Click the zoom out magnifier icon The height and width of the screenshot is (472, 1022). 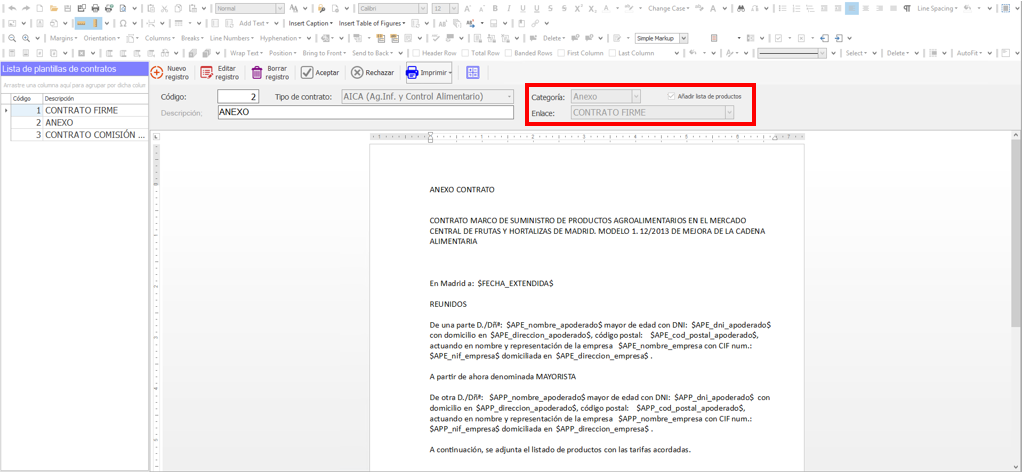pyautogui.click(x=11, y=38)
